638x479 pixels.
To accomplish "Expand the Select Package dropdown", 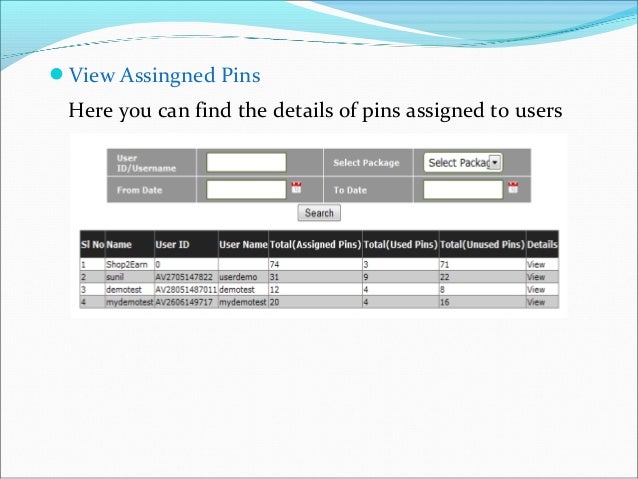I will 463,163.
